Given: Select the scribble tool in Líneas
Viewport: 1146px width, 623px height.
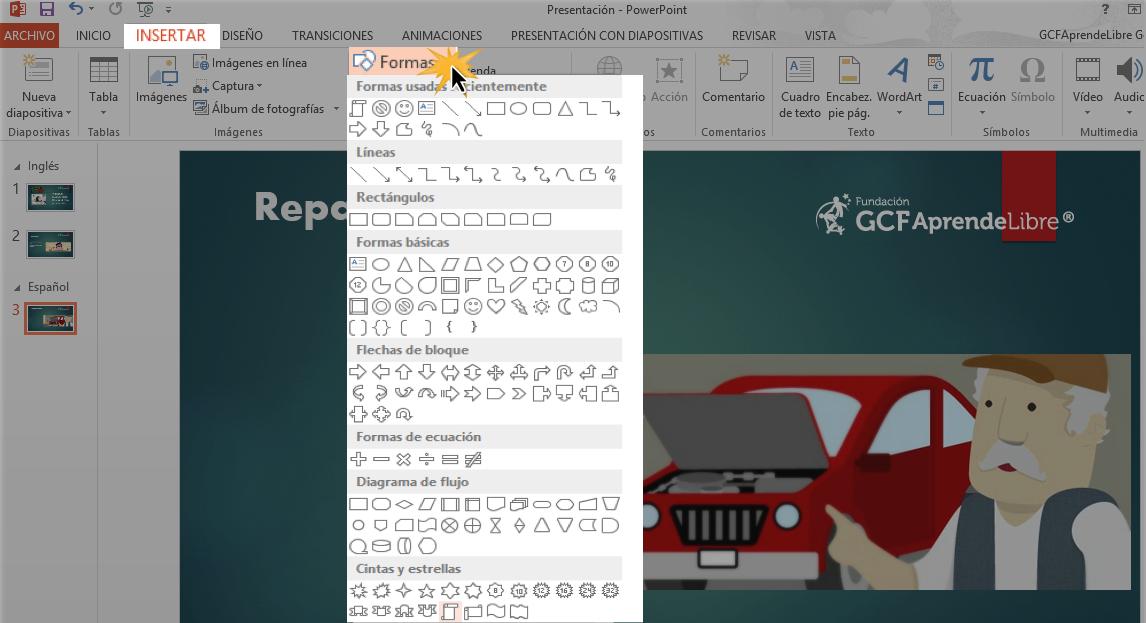Looking at the screenshot, I should tap(610, 175).
